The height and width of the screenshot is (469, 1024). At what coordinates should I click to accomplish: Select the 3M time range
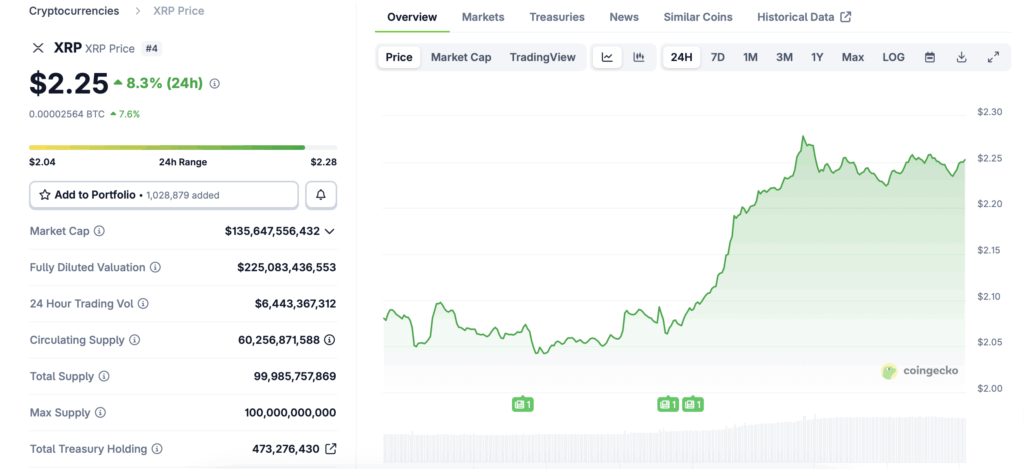click(784, 57)
